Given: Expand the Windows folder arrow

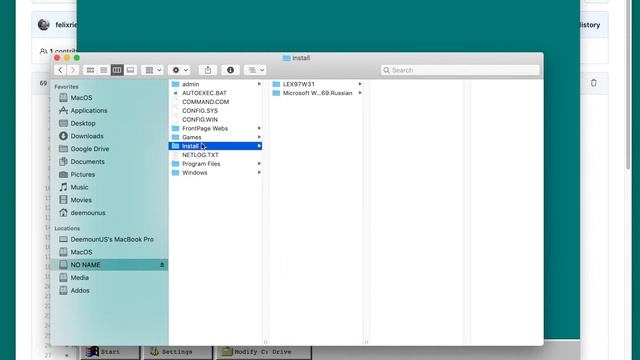Looking at the screenshot, I should [x=259, y=173].
